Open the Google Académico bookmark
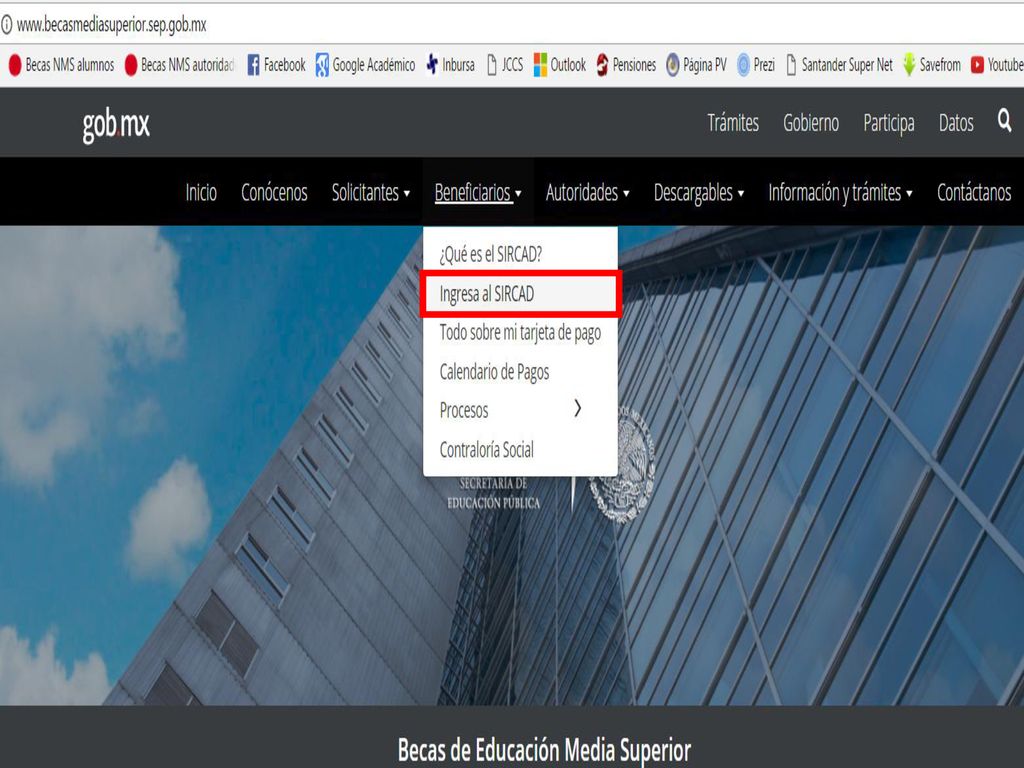Screen dimensions: 1024x768 (365, 65)
